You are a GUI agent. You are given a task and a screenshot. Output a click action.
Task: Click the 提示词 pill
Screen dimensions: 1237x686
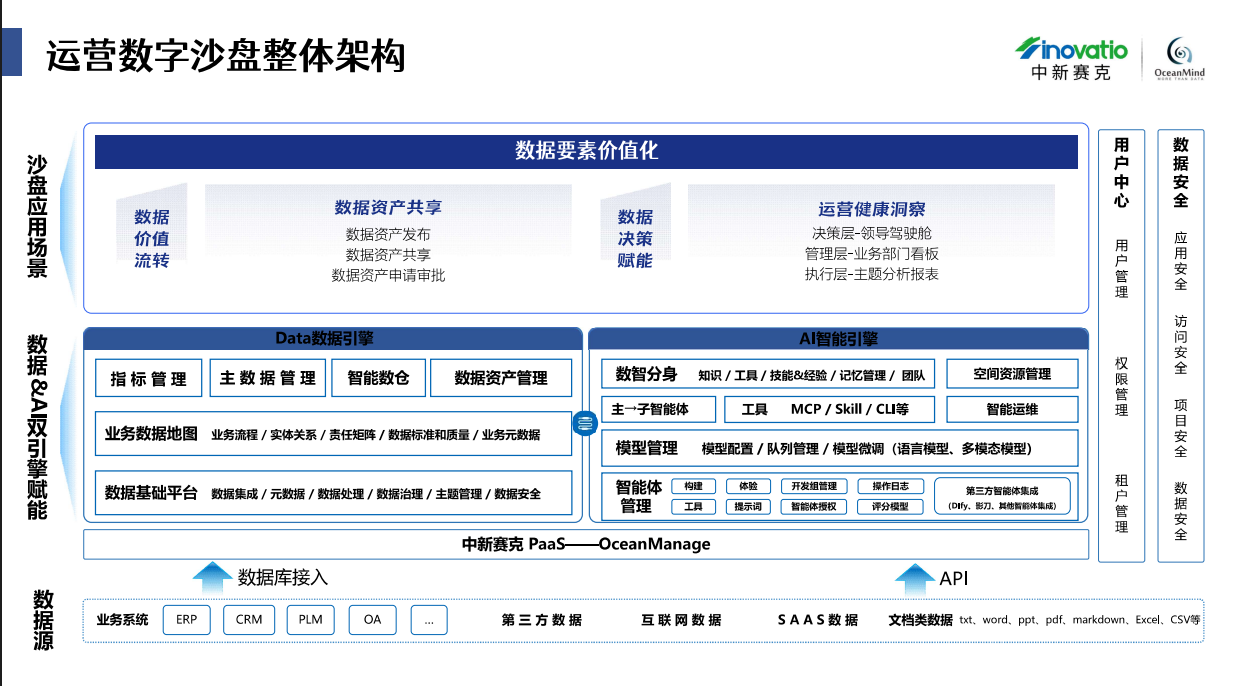pyautogui.click(x=748, y=507)
